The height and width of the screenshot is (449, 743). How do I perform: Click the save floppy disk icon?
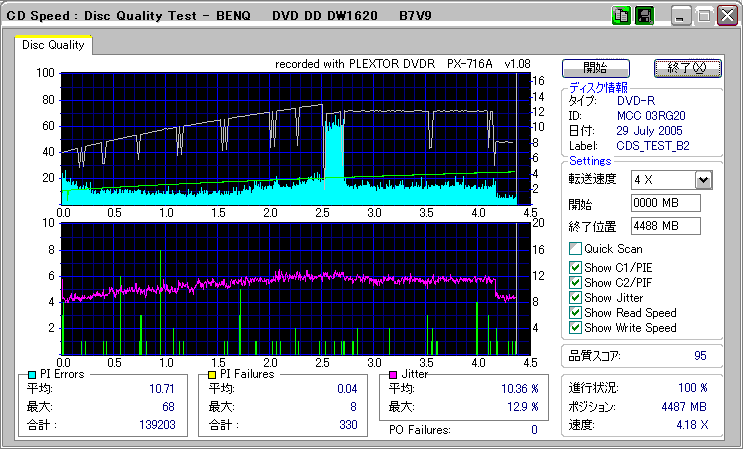tap(644, 16)
